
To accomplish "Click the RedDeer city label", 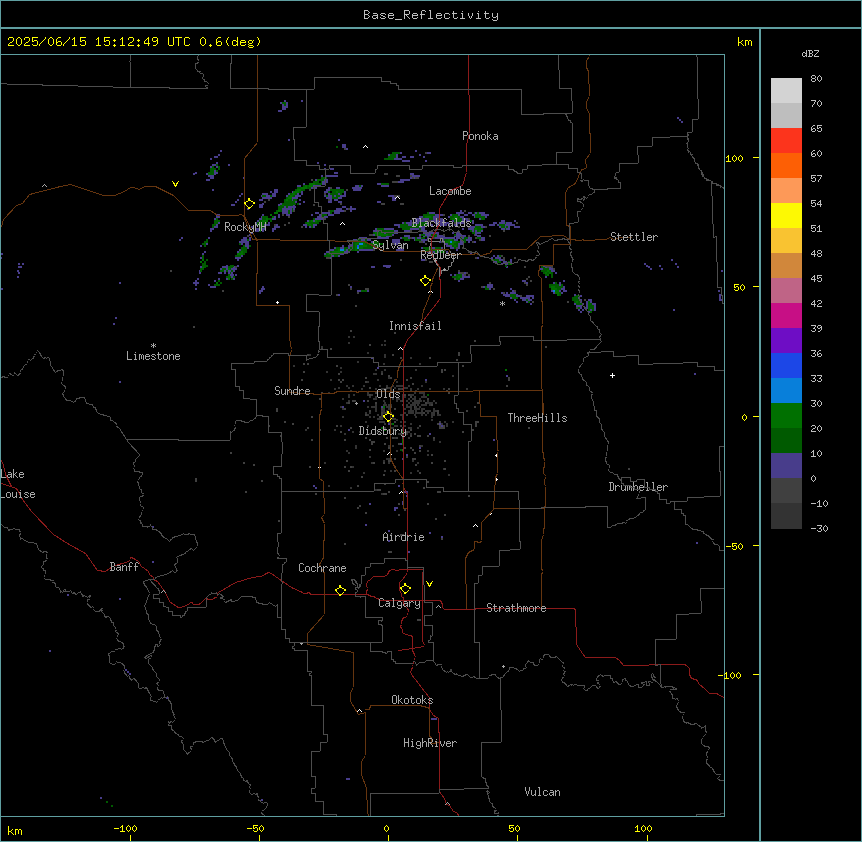I will [440, 255].
